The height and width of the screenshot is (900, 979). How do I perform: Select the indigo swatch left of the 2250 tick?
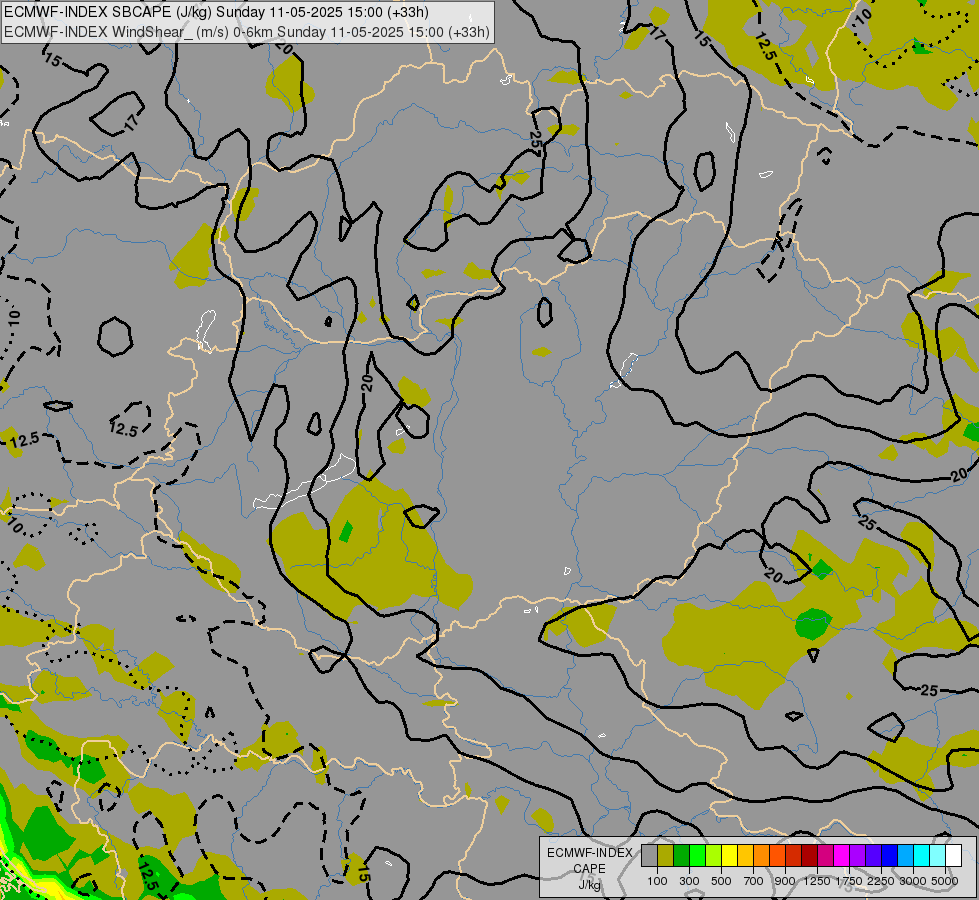(873, 855)
